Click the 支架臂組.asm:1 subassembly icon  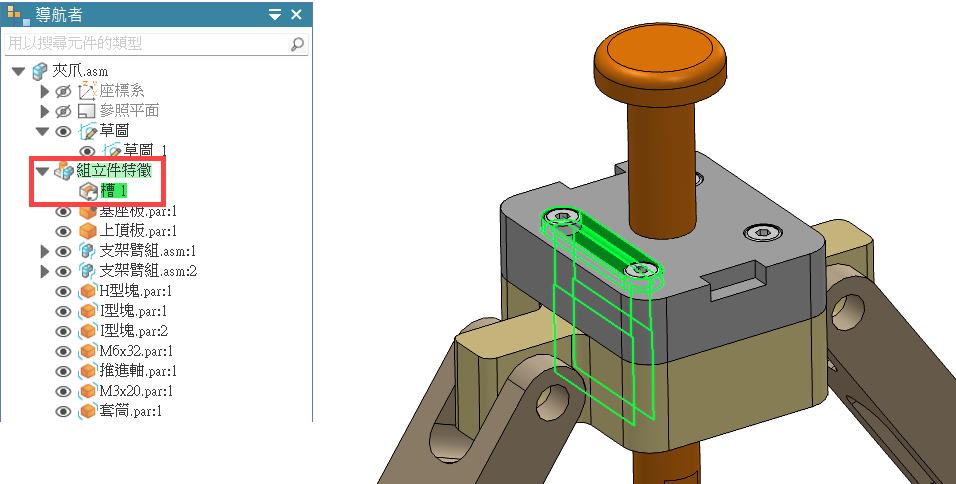coord(88,251)
